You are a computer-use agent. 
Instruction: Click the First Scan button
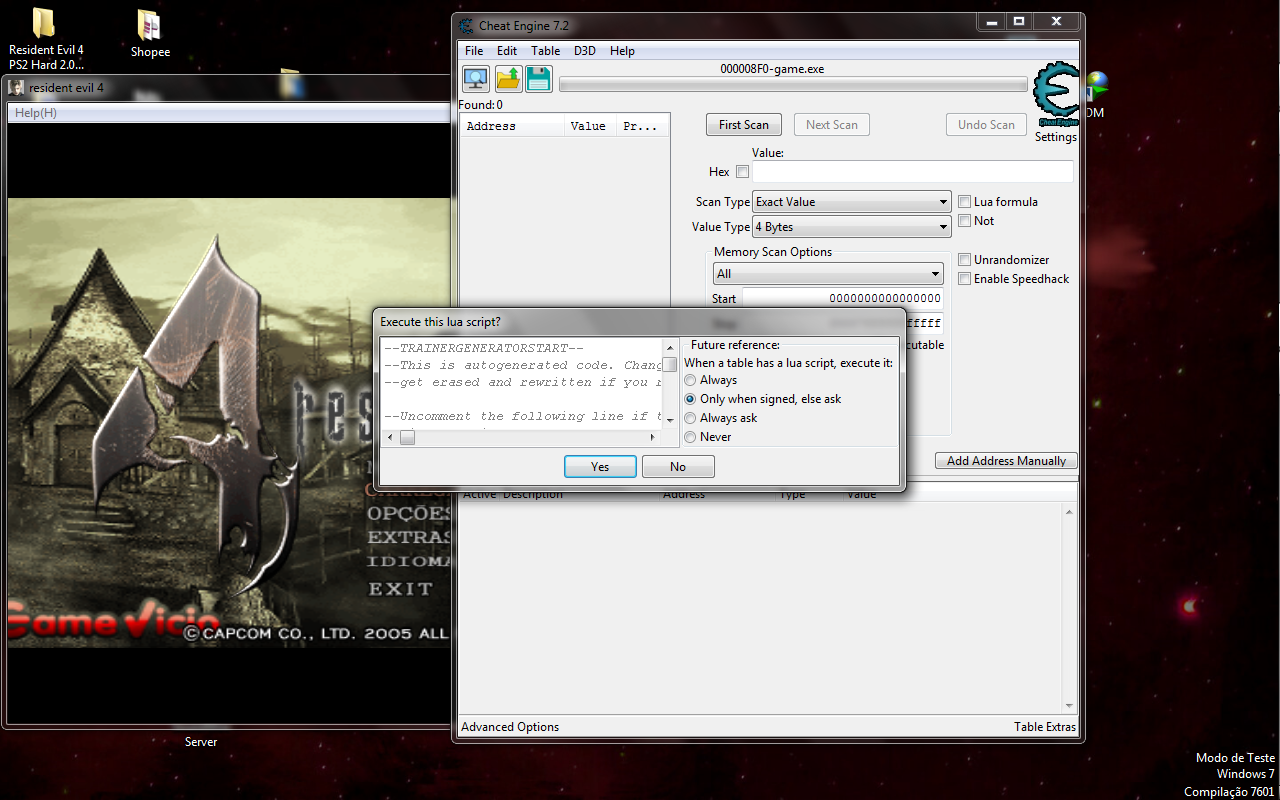744,125
